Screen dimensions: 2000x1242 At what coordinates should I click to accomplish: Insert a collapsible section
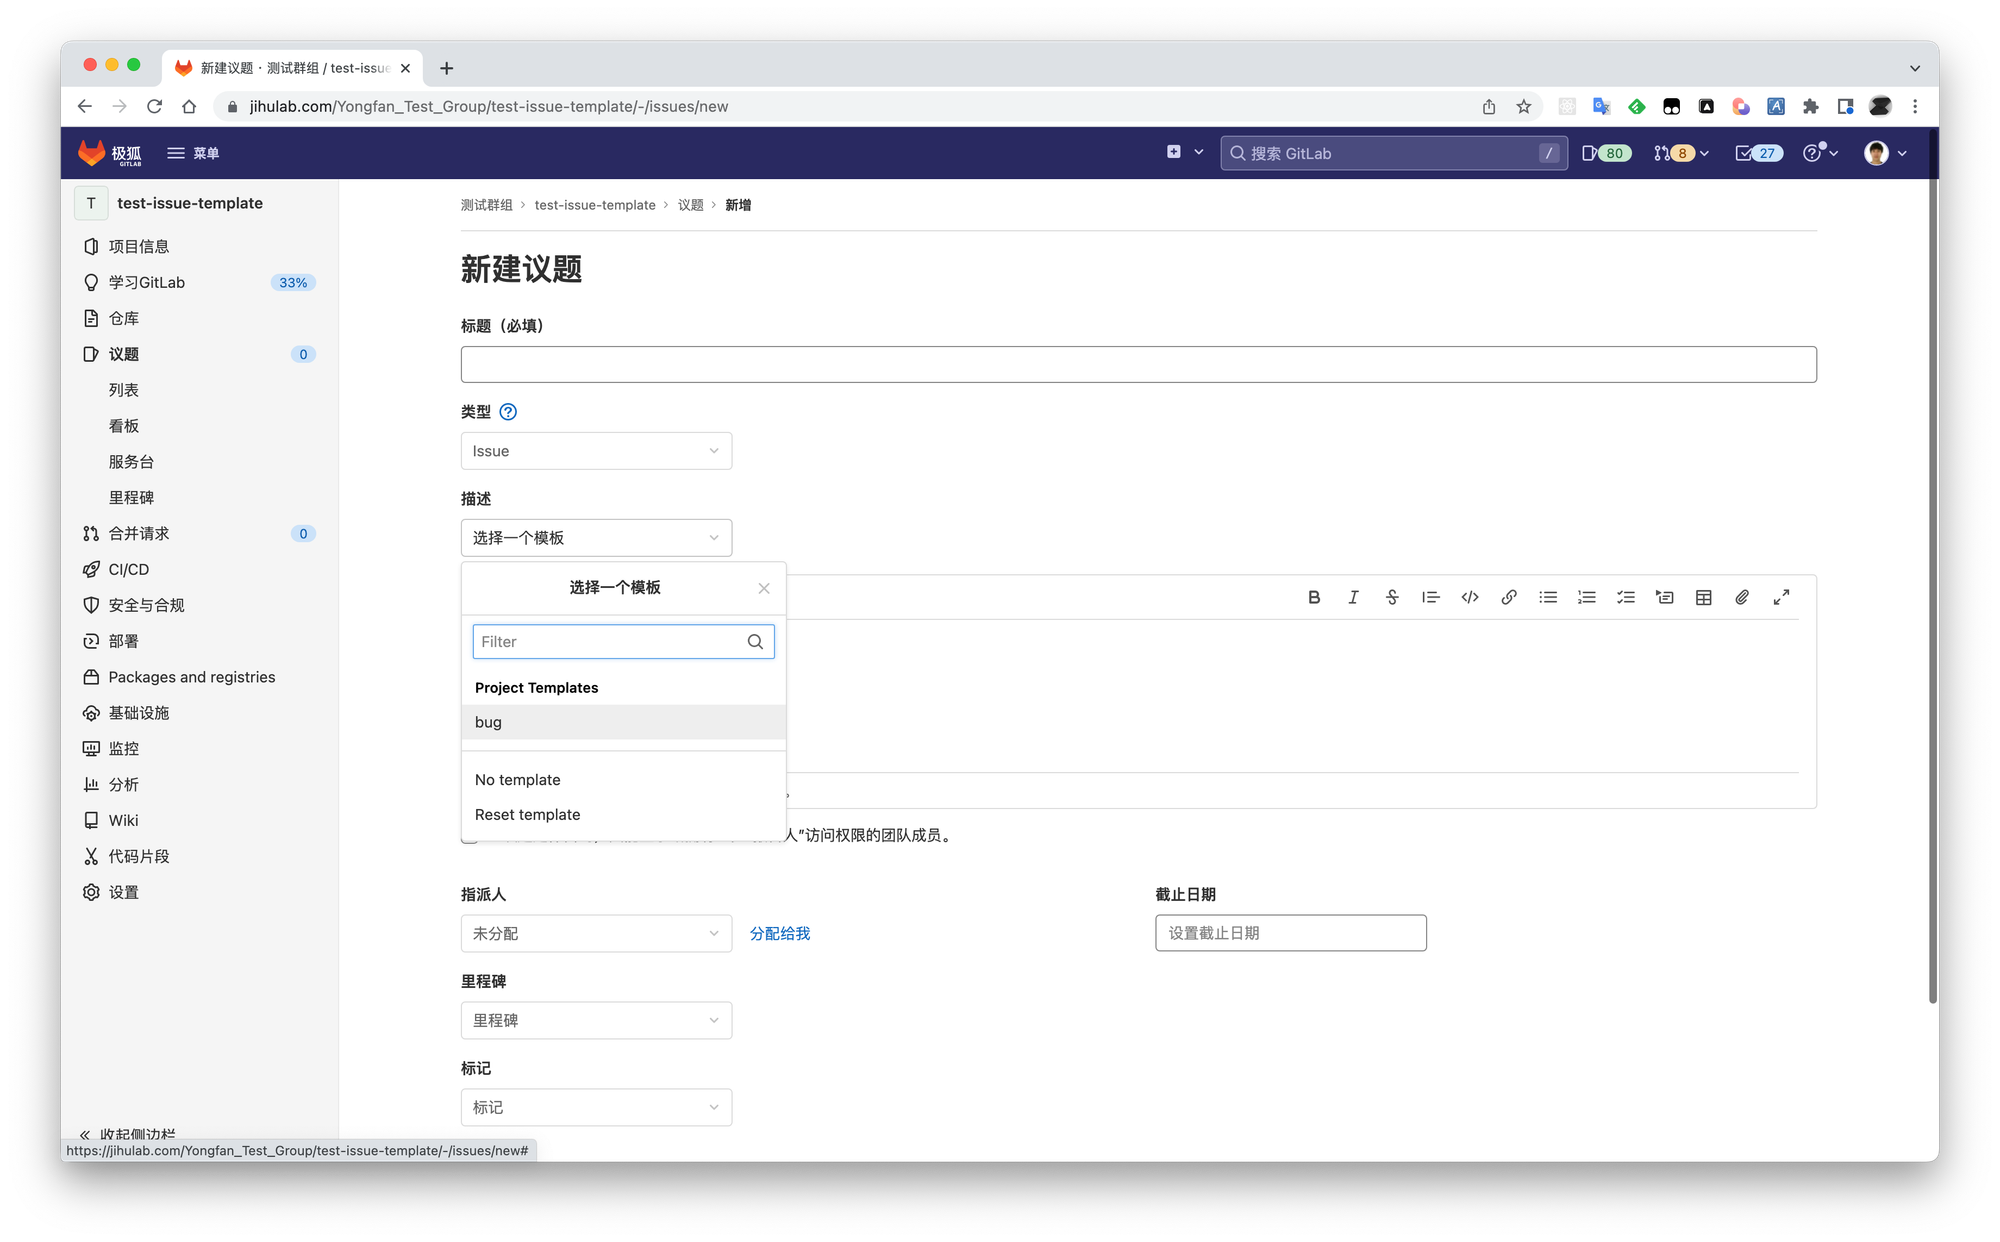[x=1665, y=597]
